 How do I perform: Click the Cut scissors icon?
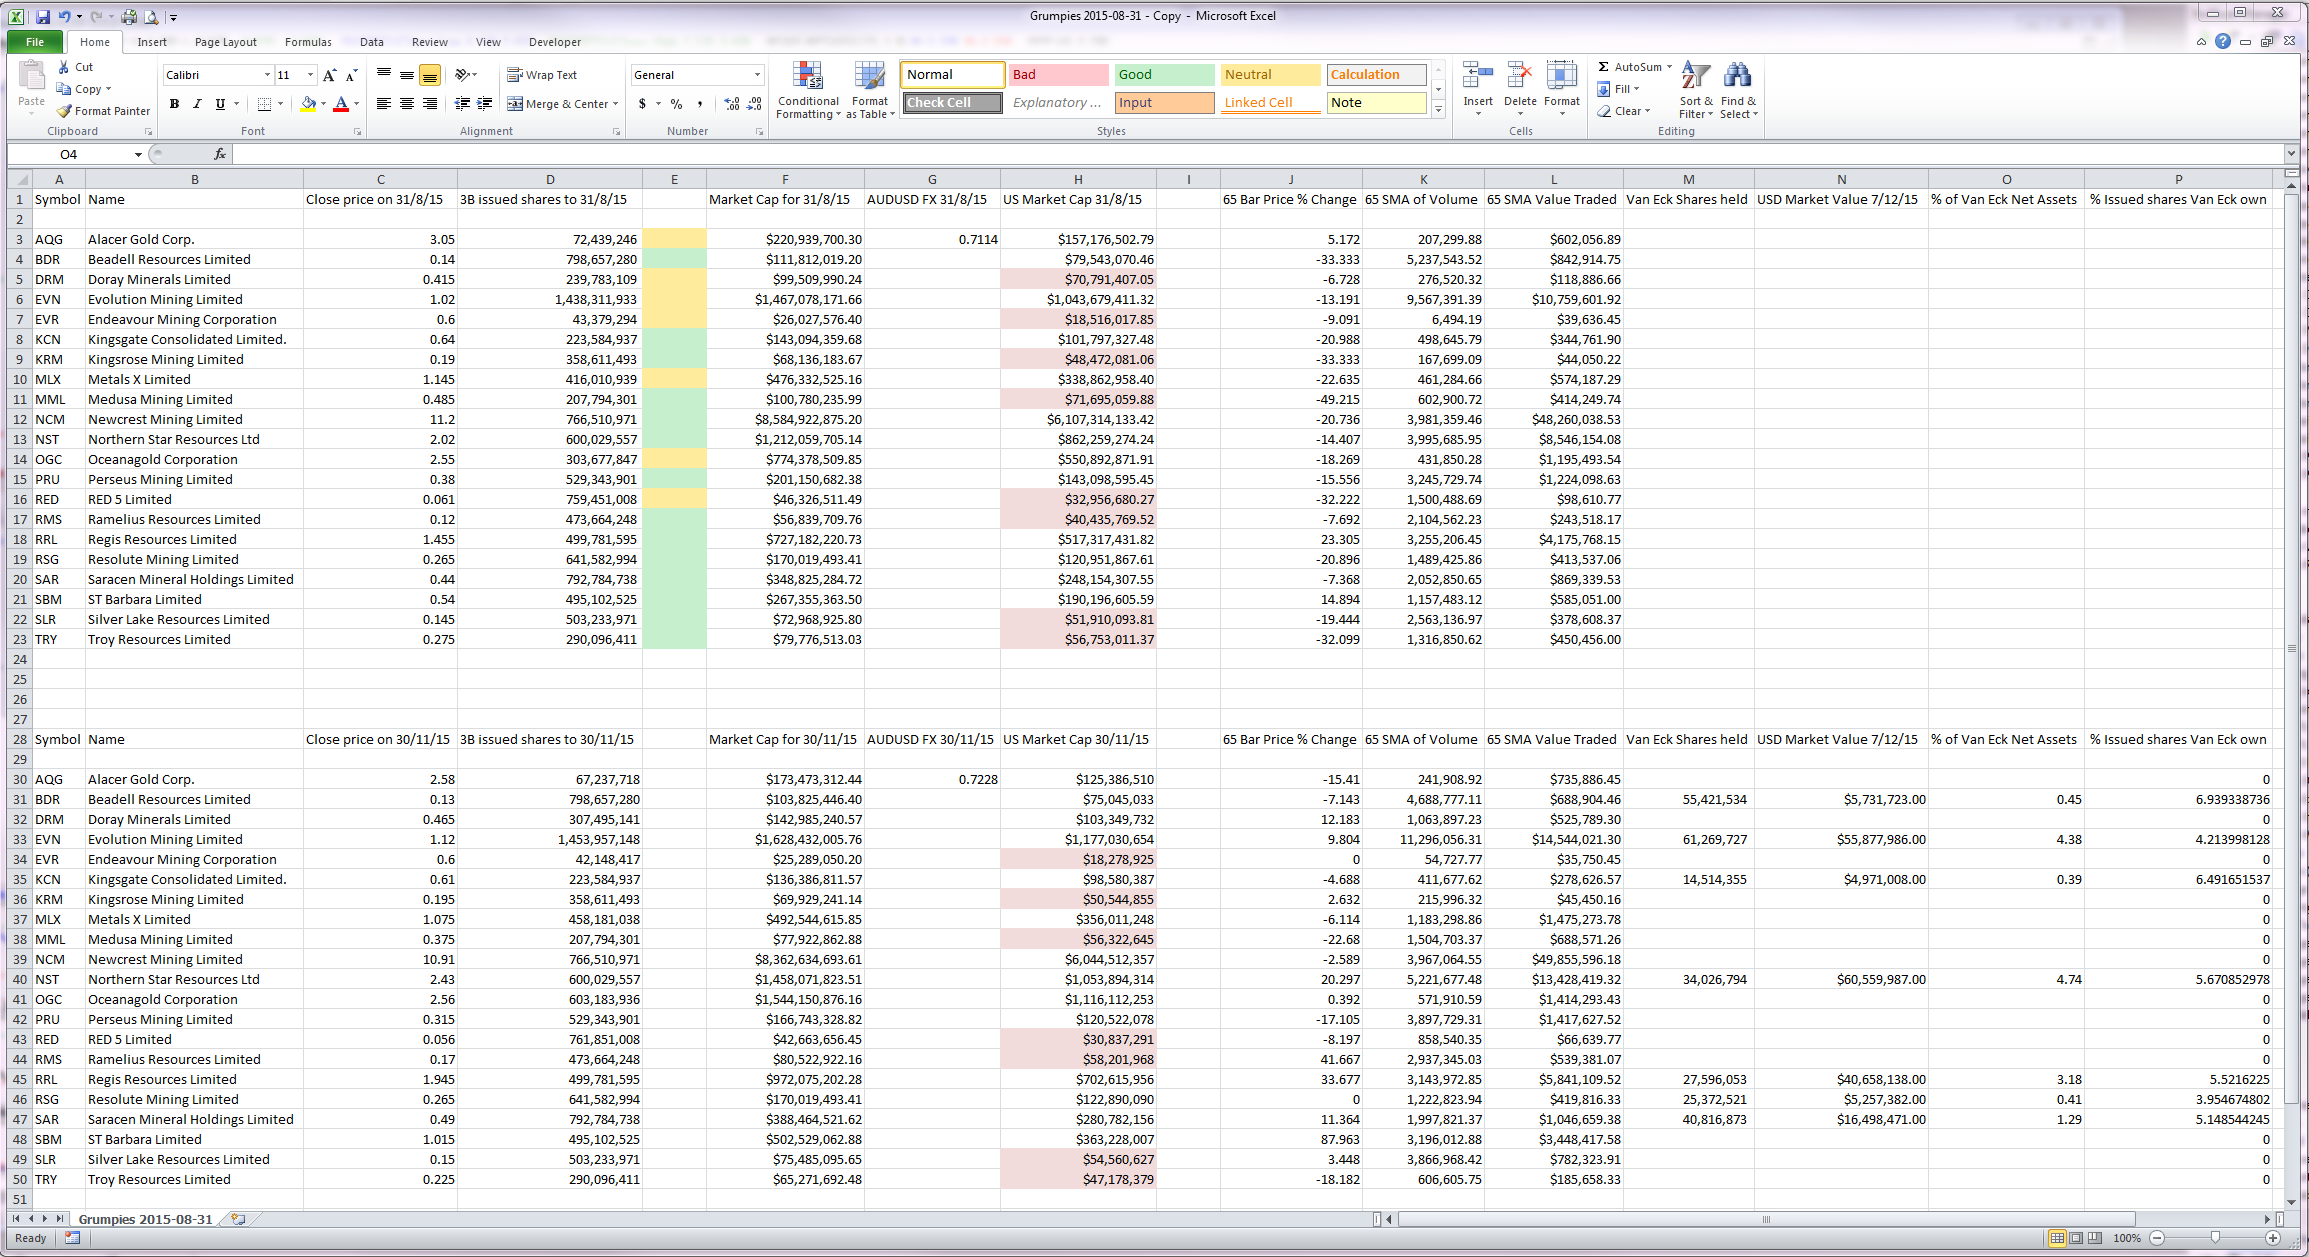[64, 67]
